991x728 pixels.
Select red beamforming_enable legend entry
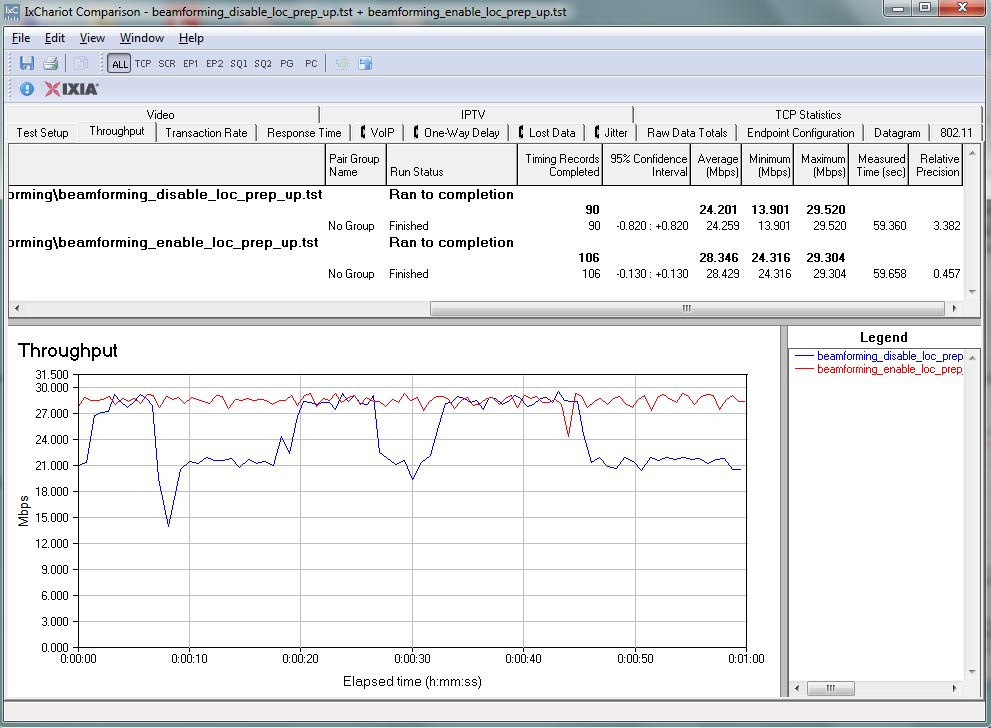[x=879, y=369]
